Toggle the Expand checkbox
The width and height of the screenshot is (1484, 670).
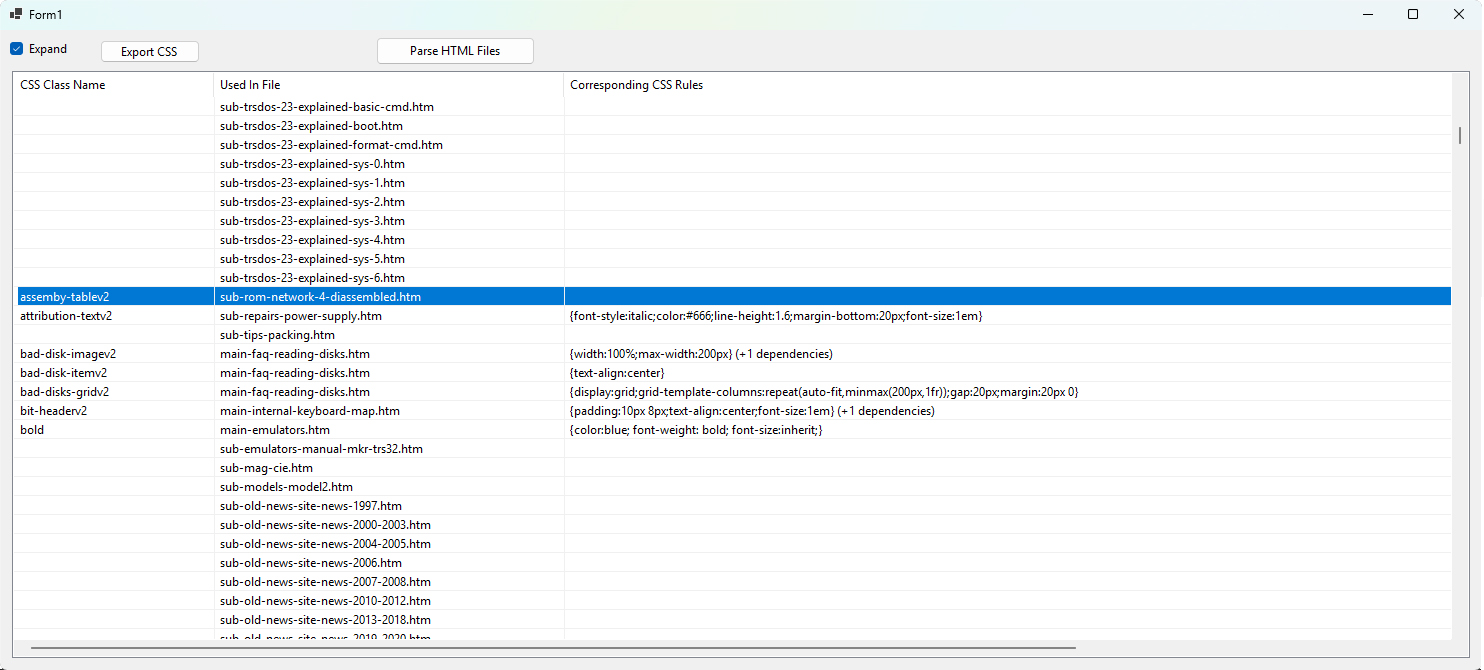coord(17,49)
